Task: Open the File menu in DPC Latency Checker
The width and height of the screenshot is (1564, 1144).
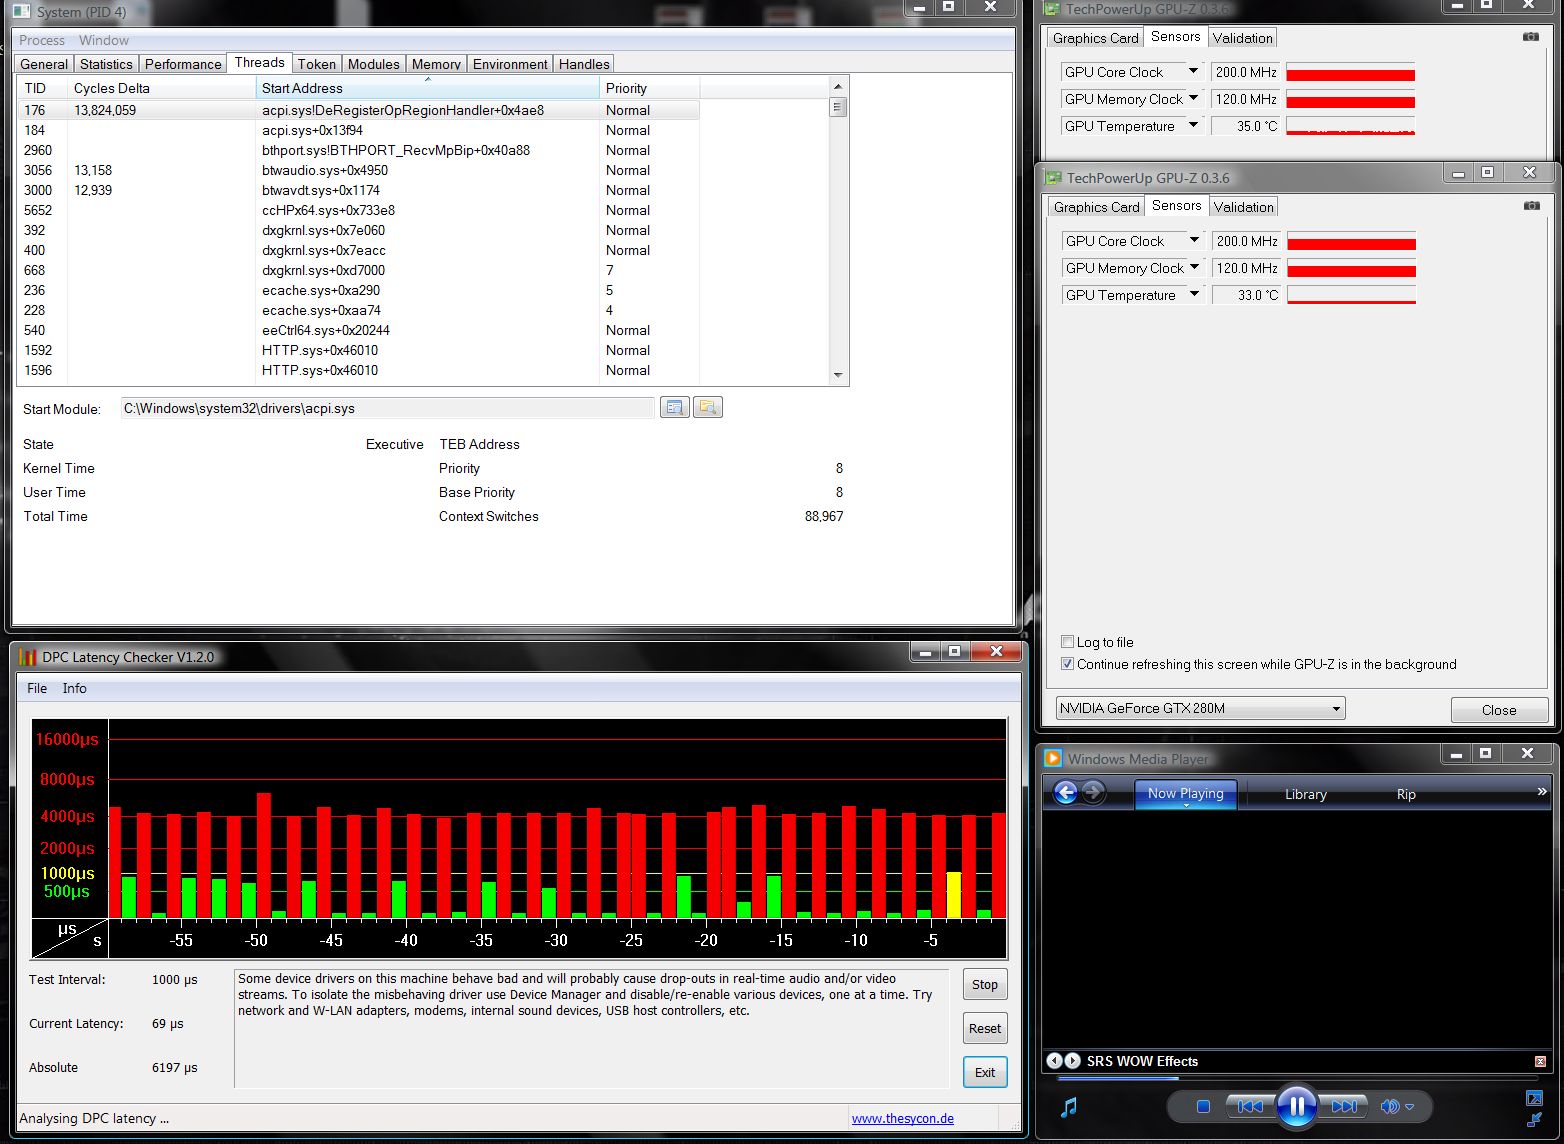Action: (x=37, y=688)
